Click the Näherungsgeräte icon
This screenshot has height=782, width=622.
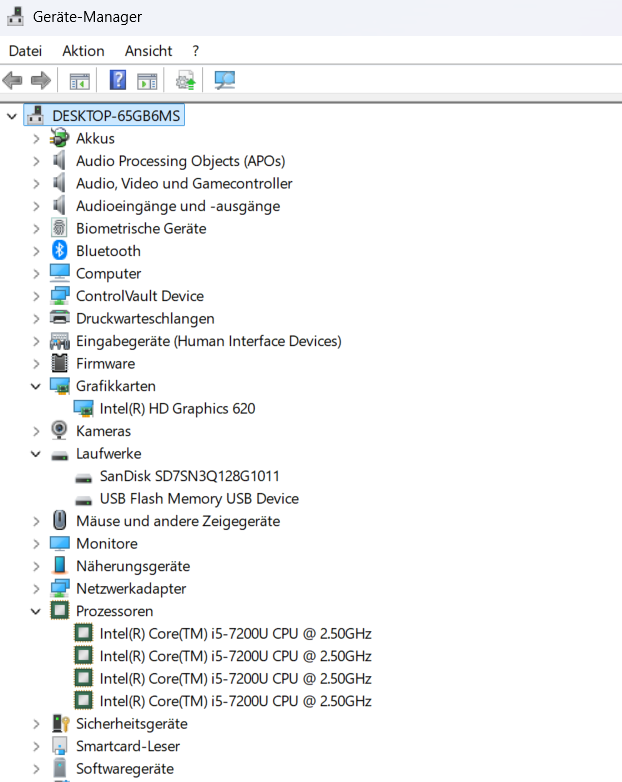pos(59,566)
